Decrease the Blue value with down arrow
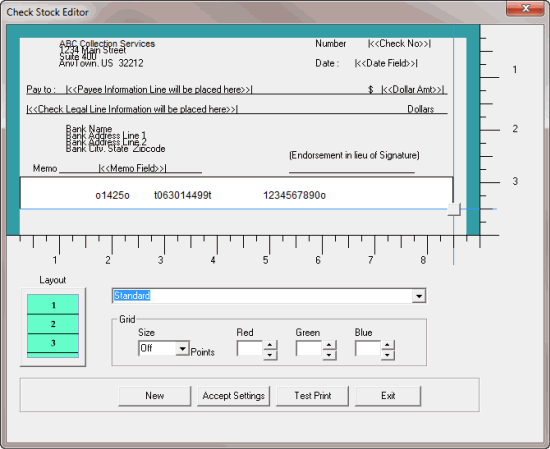550x449 pixels. click(387, 355)
